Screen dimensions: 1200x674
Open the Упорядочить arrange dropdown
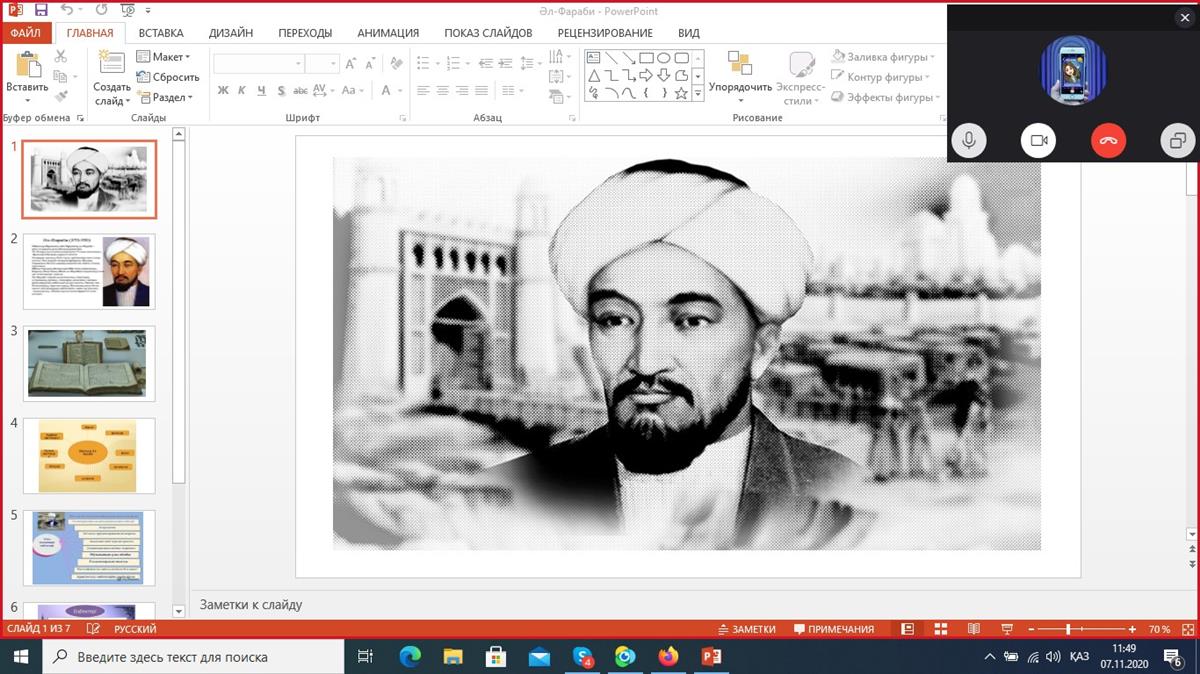(740, 87)
